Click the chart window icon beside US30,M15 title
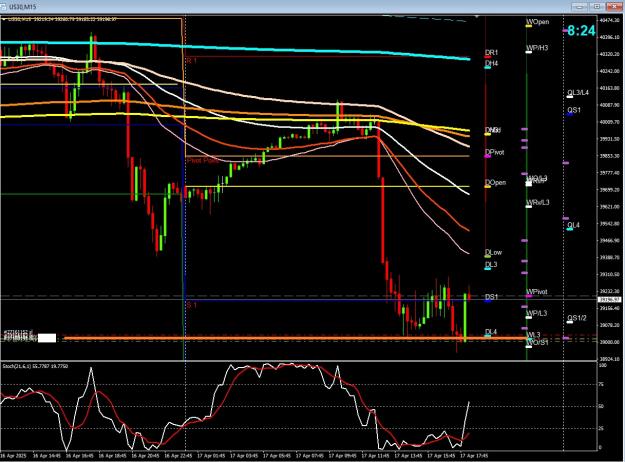 pyautogui.click(x=4, y=7)
